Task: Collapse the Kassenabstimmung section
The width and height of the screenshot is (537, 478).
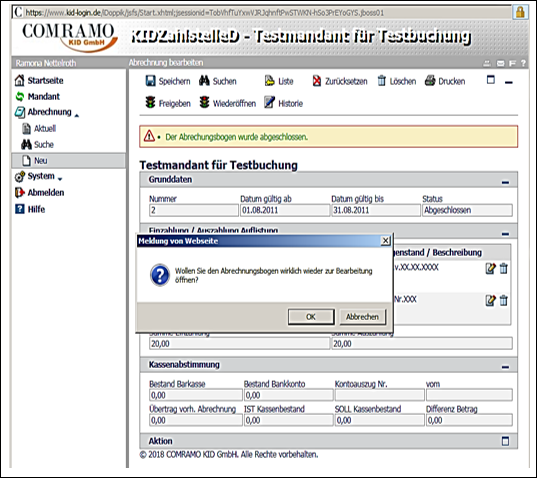Action: click(x=505, y=367)
